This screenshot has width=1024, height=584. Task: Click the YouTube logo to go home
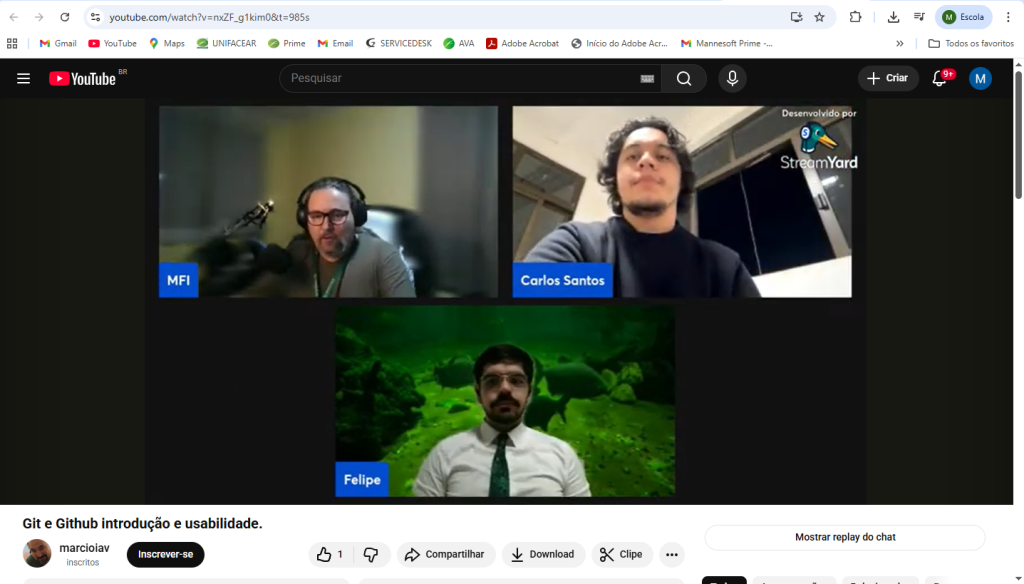[x=84, y=78]
